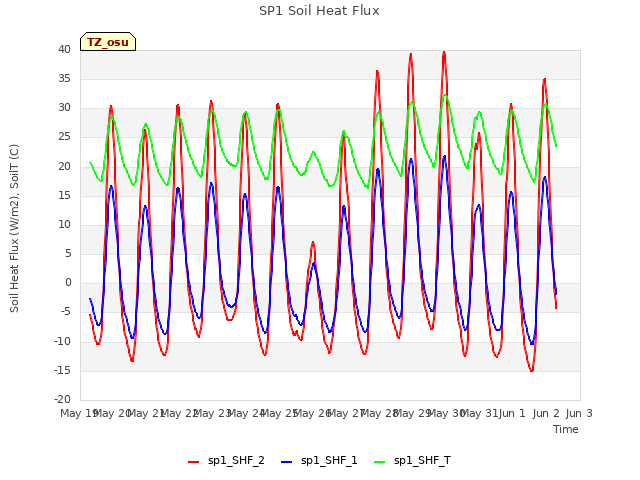Image resolution: width=640 pixels, height=480 pixels.
Task: Click the red sp1_SHF_2 legend swatch
Action: click(x=193, y=462)
